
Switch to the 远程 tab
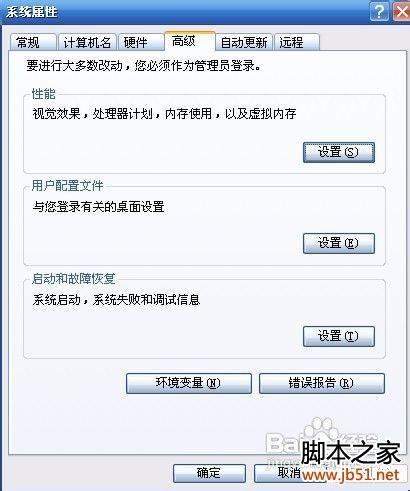(297, 42)
